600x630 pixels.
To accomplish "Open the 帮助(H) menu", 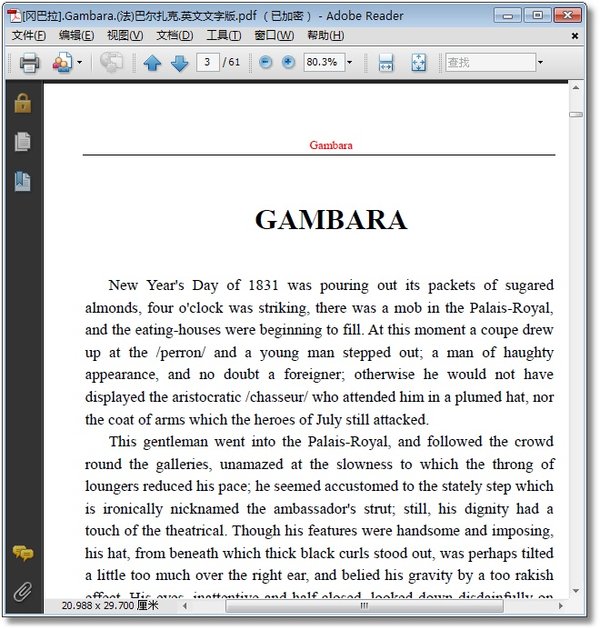I will pos(326,36).
